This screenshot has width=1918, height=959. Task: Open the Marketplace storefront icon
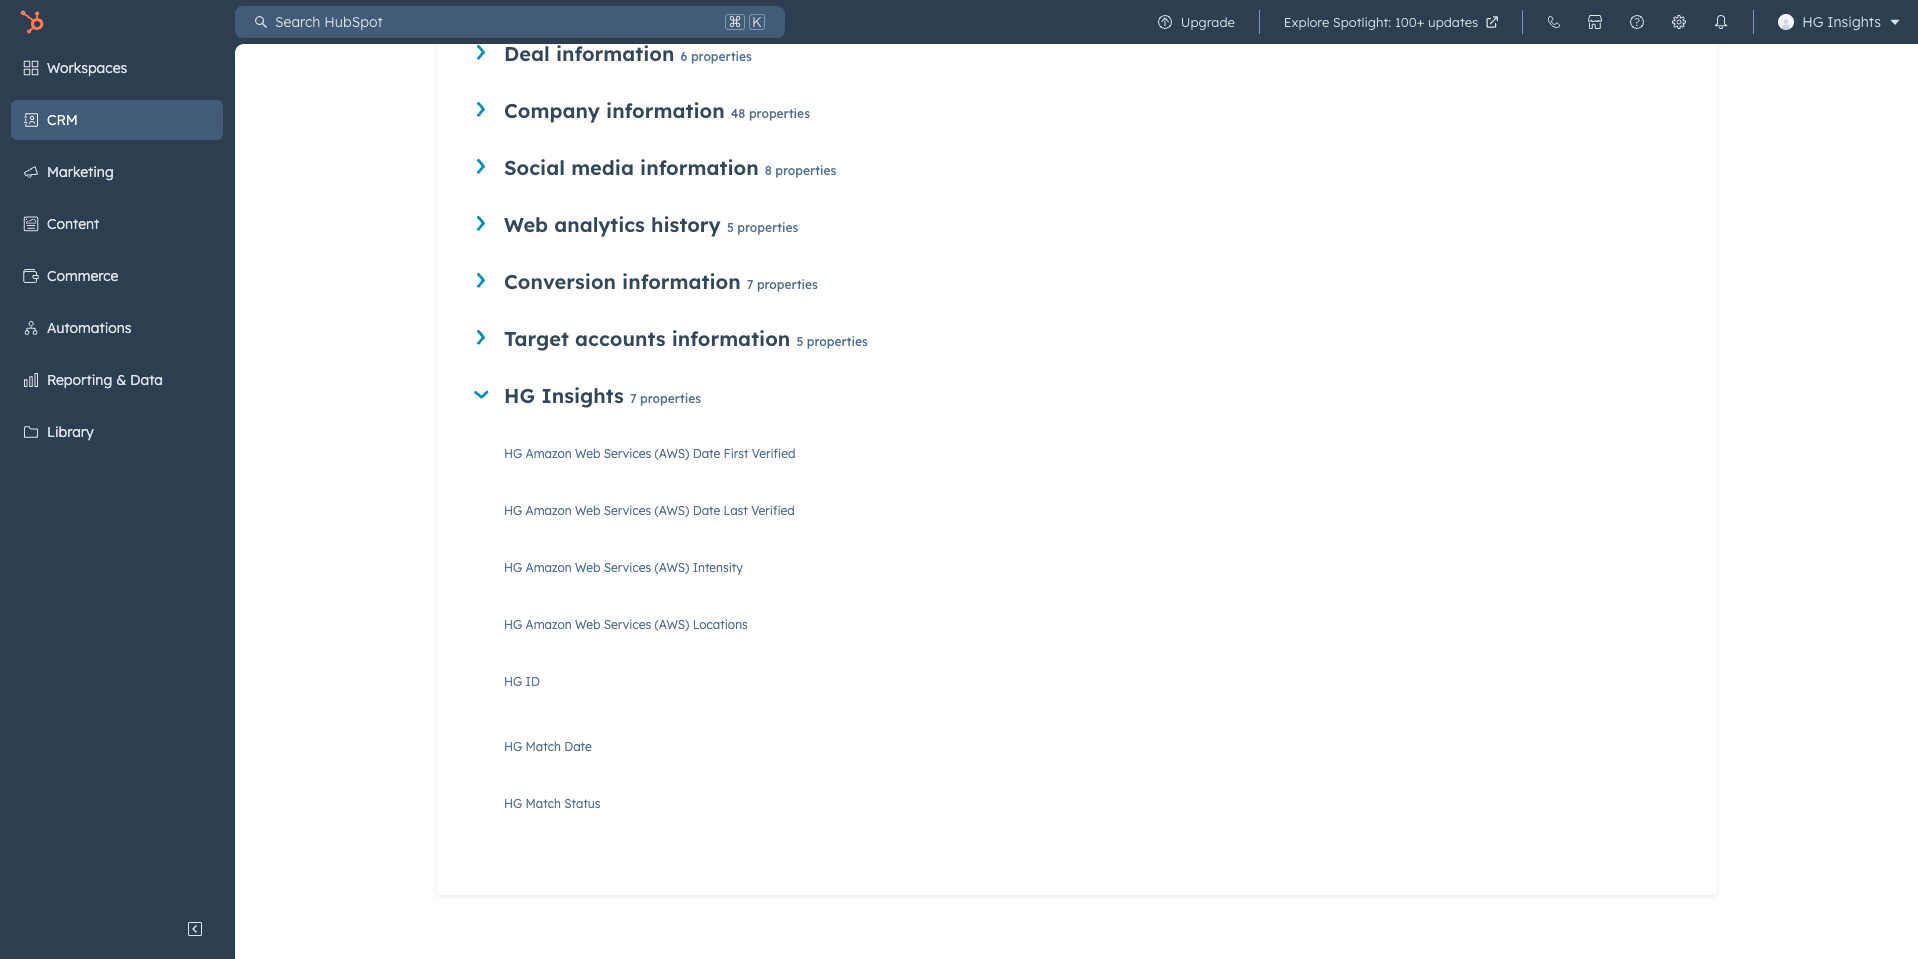[x=1595, y=22]
